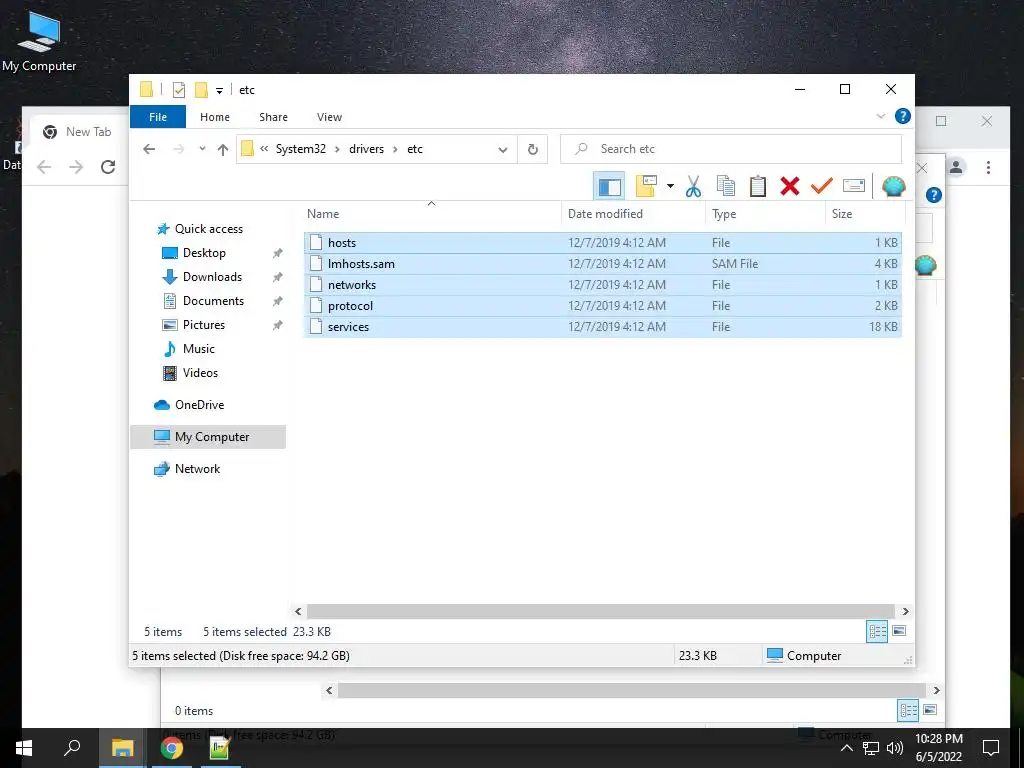Open breadcrumb arrow after drivers

(x=395, y=149)
